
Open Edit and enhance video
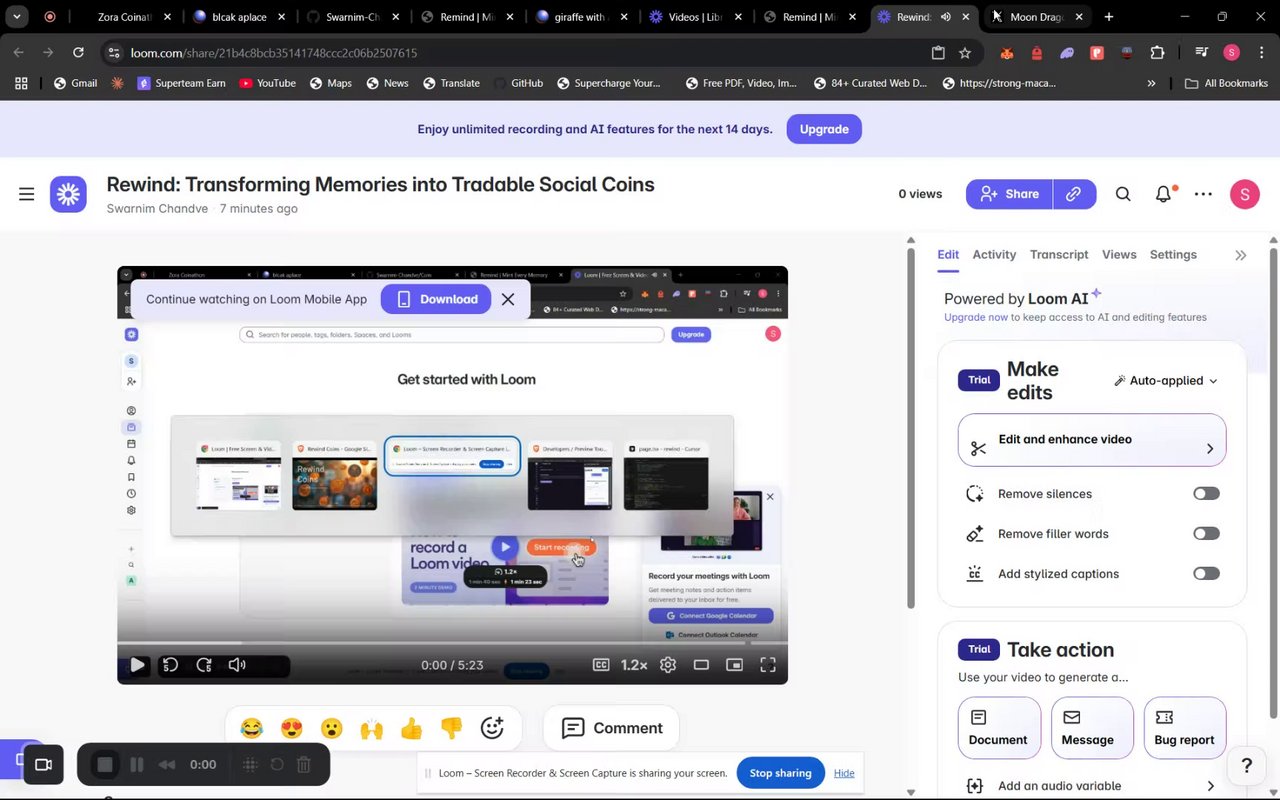click(1092, 440)
